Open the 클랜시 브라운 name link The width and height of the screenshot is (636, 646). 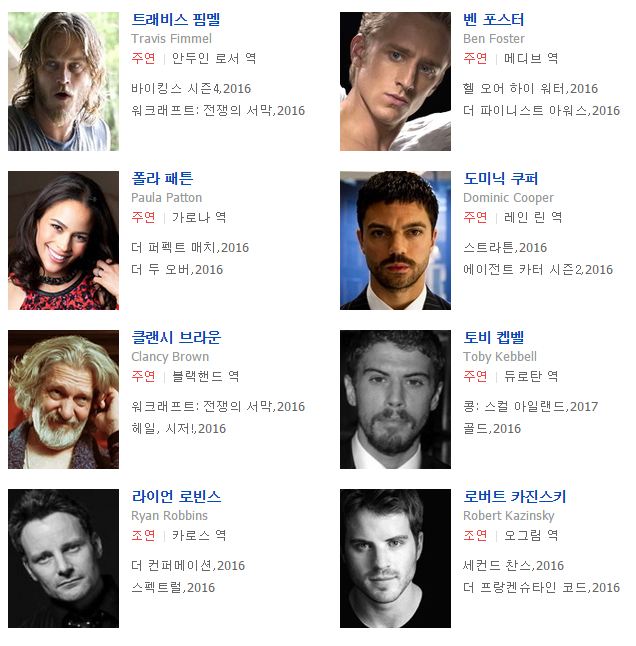[176, 337]
